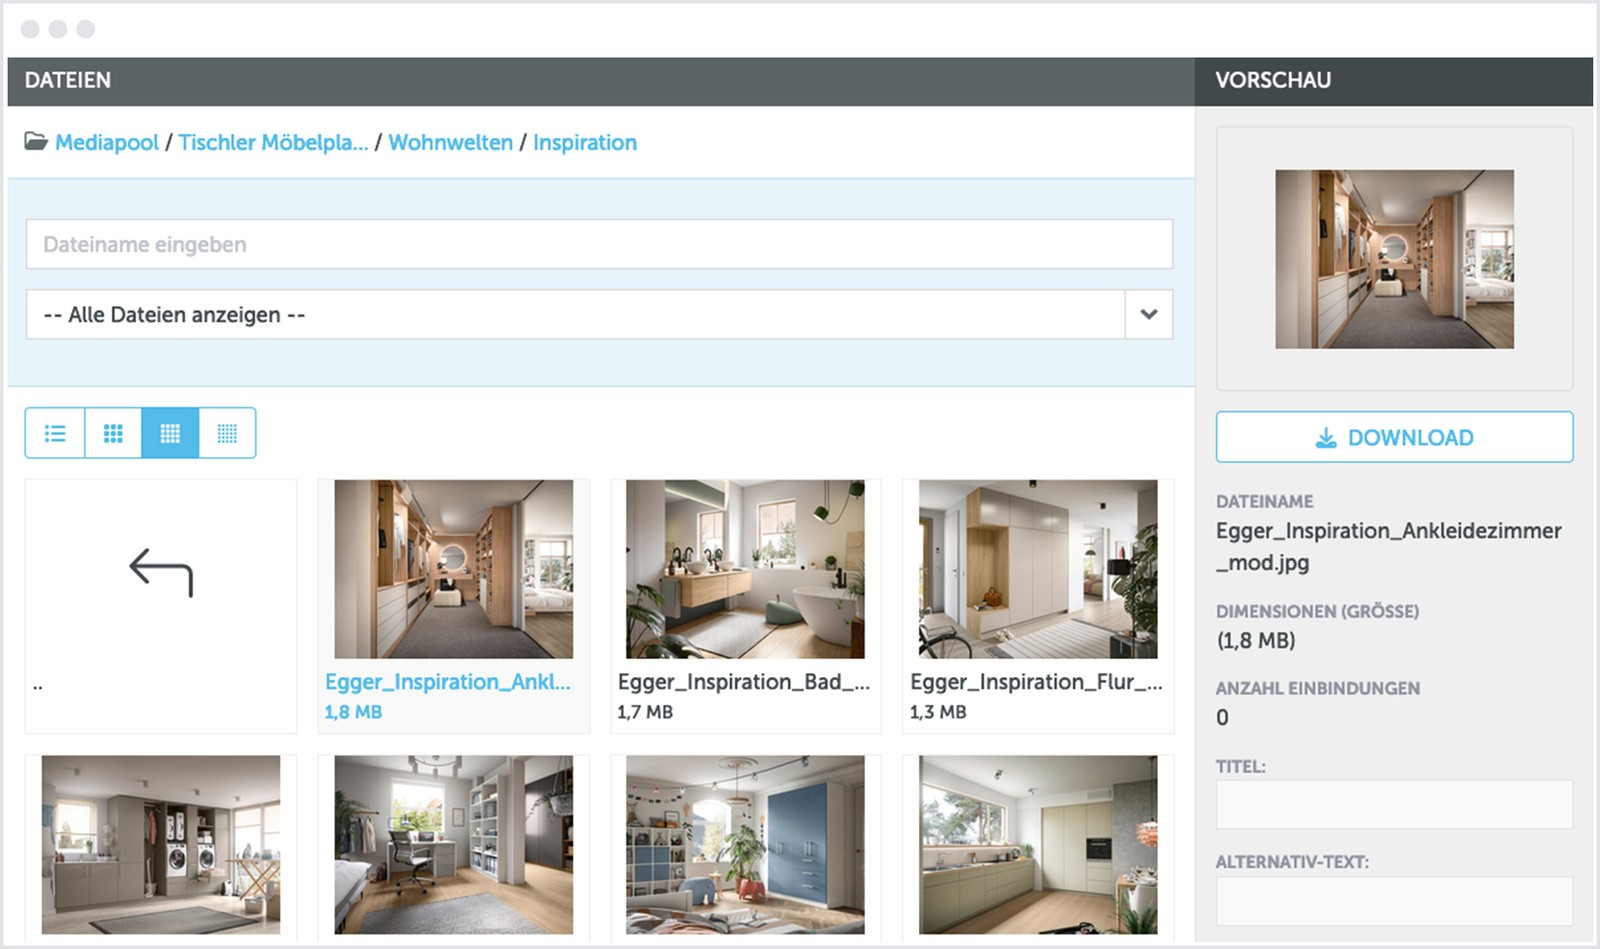Focus the Alternativ-Text input field
Image resolution: width=1600 pixels, height=949 pixels.
[1393, 901]
